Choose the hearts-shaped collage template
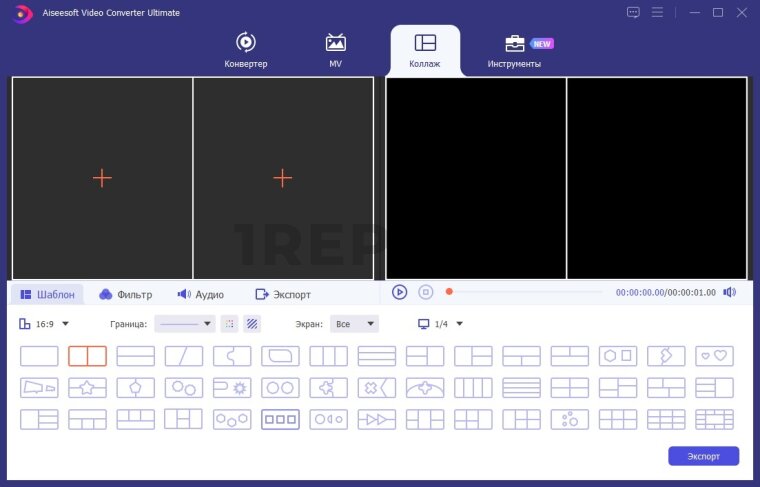This screenshot has height=487, width=760. coord(715,356)
